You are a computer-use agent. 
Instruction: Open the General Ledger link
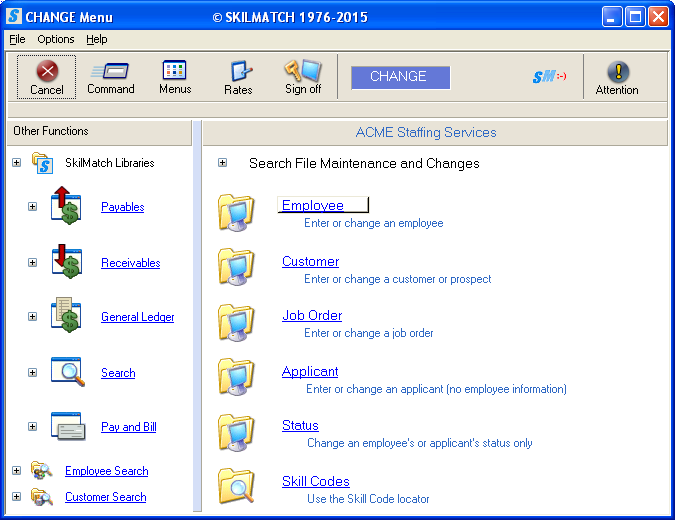click(137, 317)
